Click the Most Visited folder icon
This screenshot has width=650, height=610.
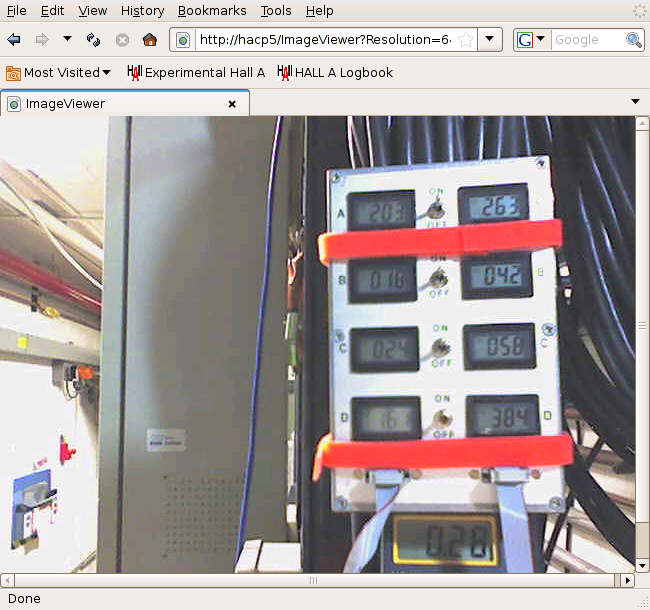pyautogui.click(x=13, y=74)
